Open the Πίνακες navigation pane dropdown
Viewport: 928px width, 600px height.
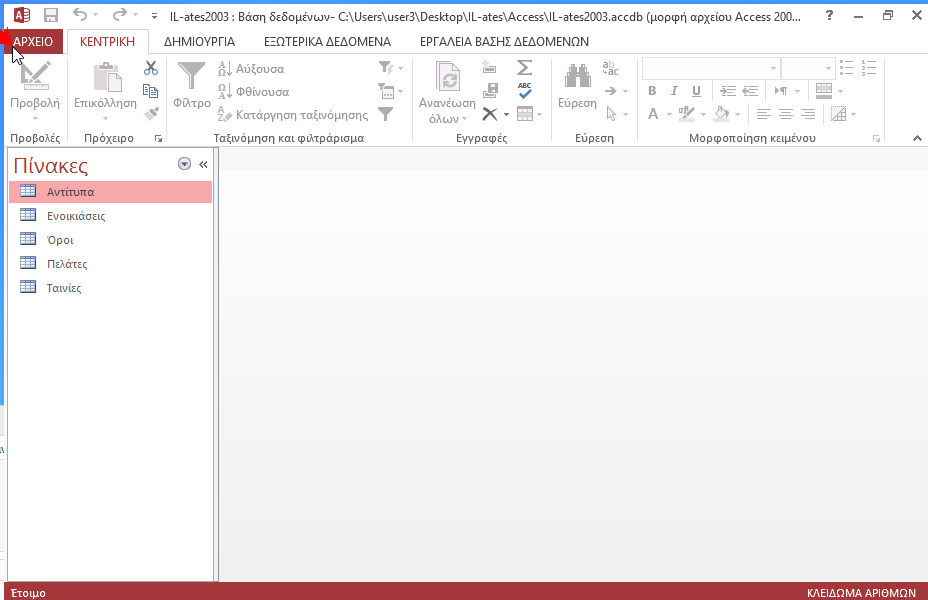184,164
